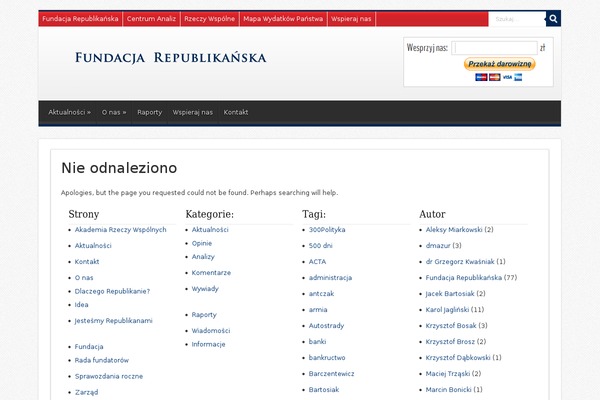The image size is (600, 400).
Task: Open Komentarze category link
Action: 211,273
